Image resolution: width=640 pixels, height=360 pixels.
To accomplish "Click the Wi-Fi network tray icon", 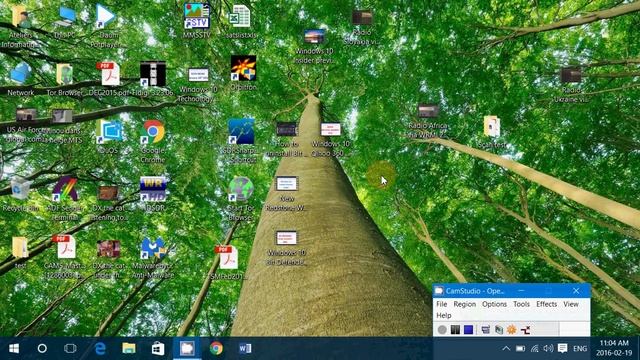I will [534, 349].
